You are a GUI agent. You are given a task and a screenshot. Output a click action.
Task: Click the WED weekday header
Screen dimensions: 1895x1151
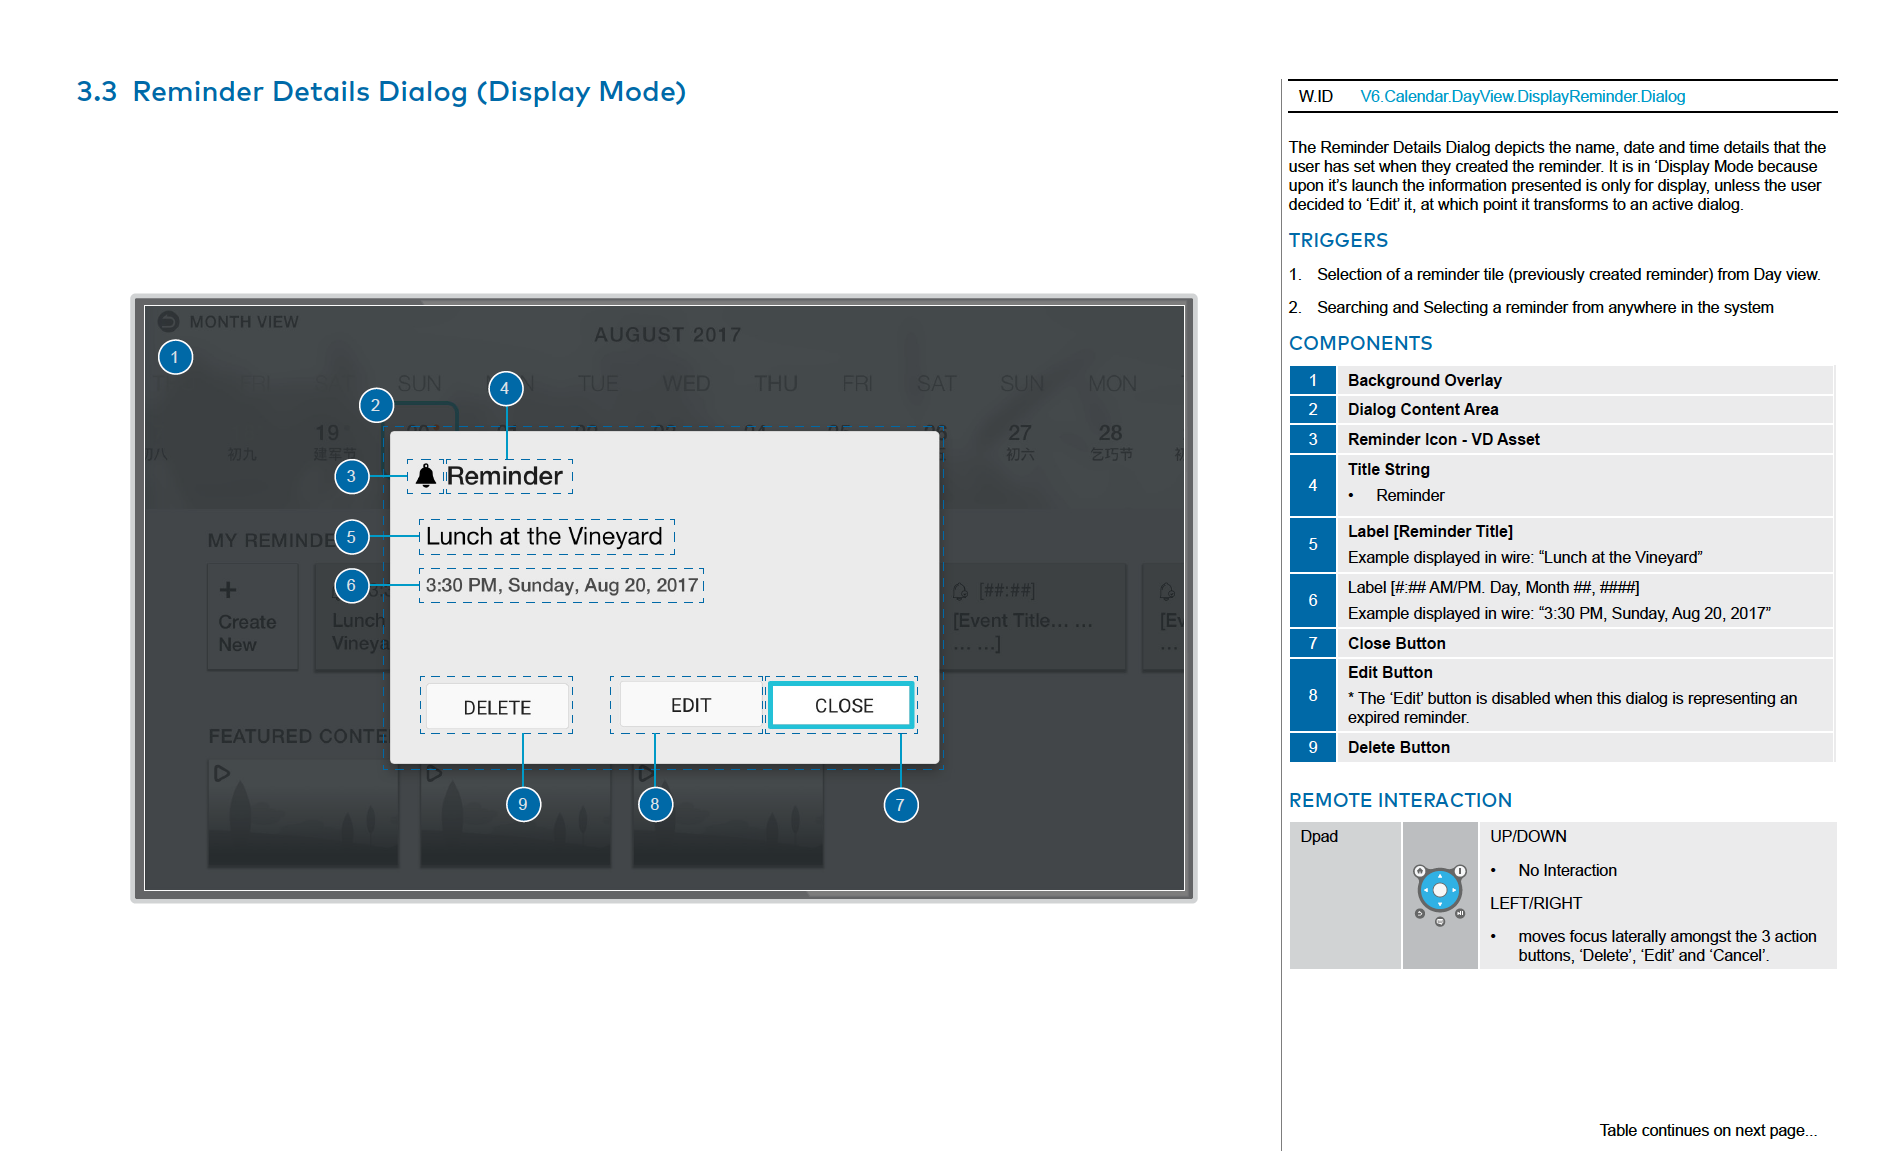tap(686, 384)
